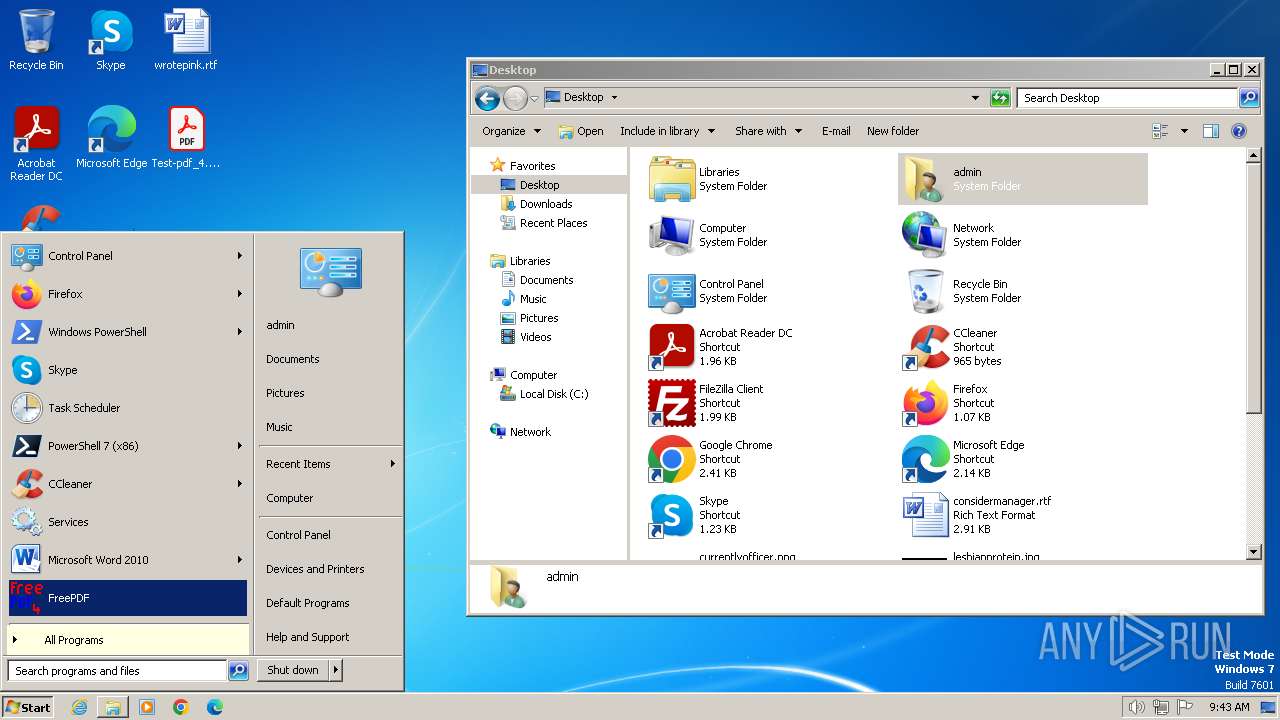Select Acrobat Reader DC shortcut in Explorer

(x=720, y=347)
